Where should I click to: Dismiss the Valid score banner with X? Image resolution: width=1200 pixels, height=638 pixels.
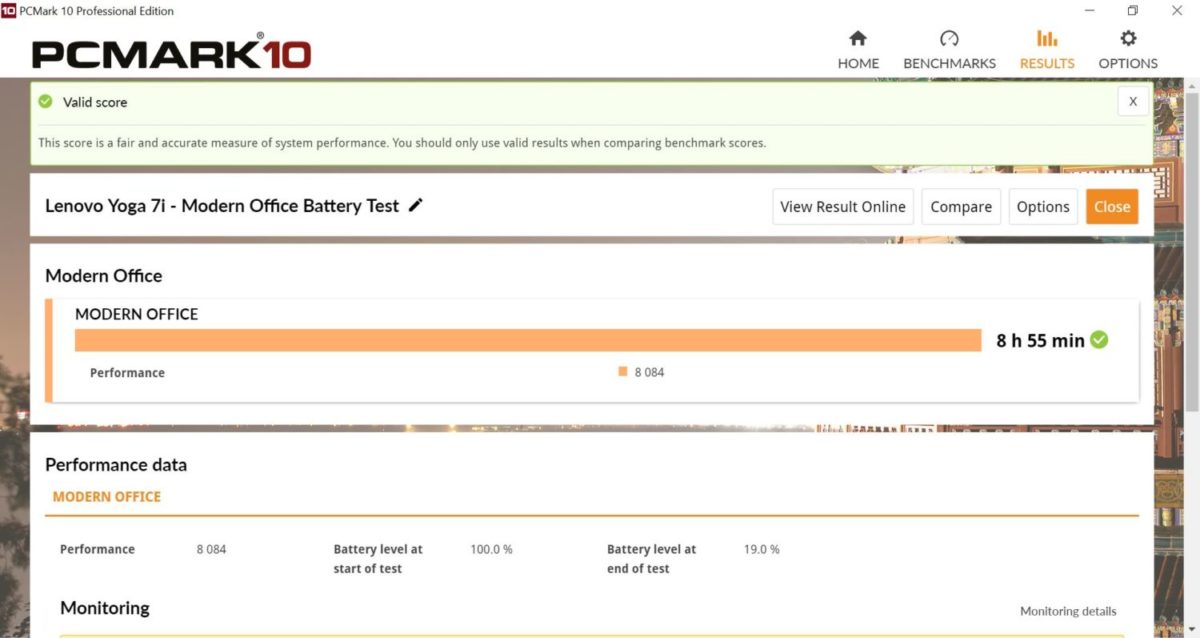click(1133, 101)
